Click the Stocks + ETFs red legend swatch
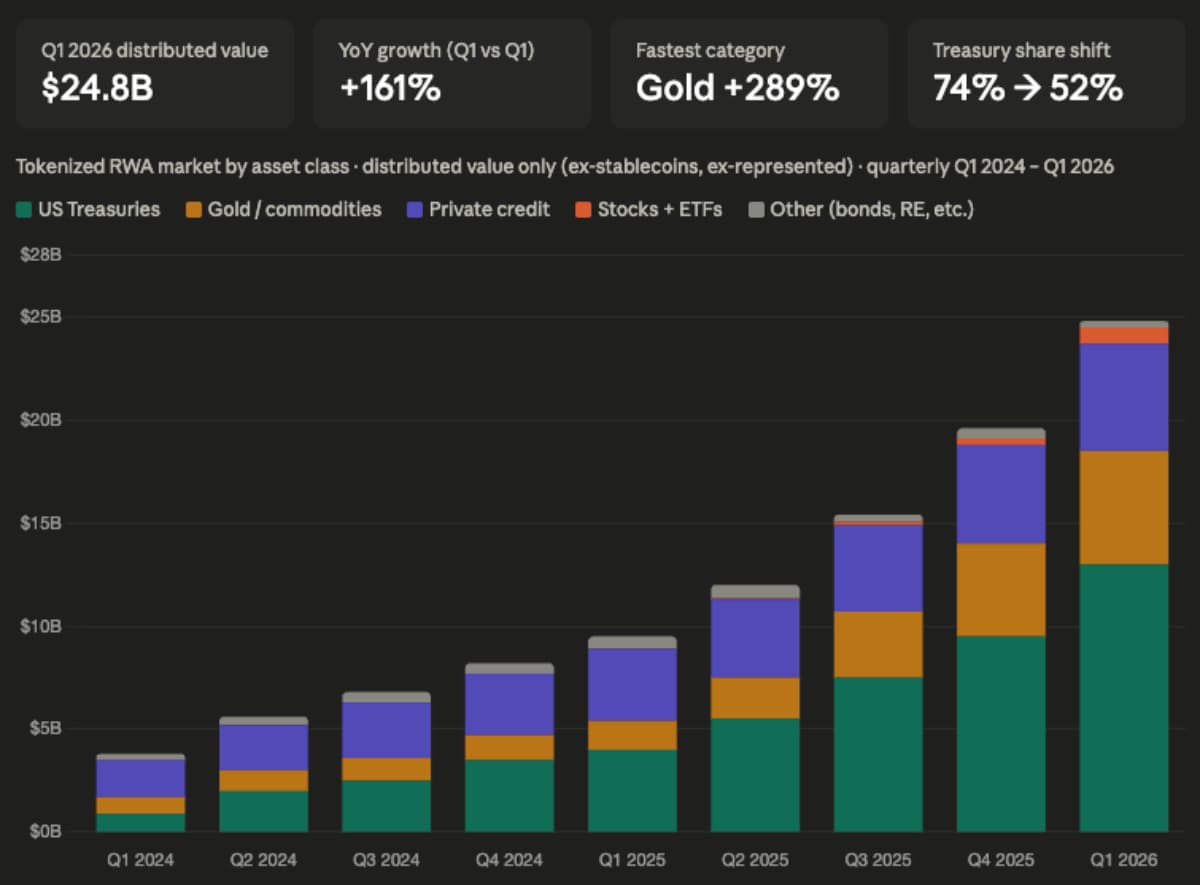Image resolution: width=1200 pixels, height=885 pixels. coord(583,210)
